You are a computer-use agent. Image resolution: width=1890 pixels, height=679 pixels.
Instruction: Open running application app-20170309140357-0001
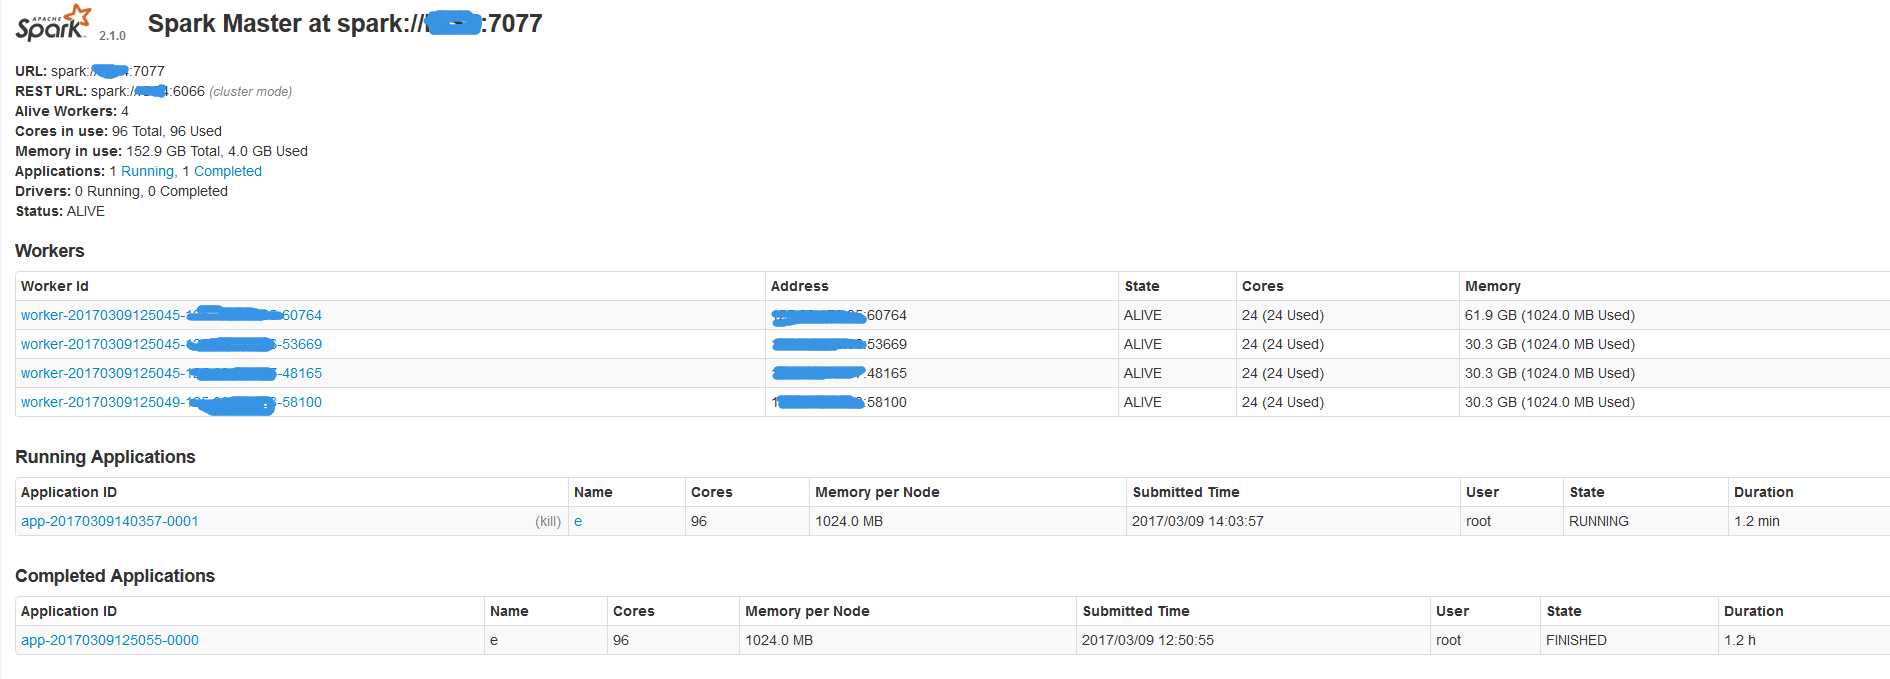click(x=110, y=521)
